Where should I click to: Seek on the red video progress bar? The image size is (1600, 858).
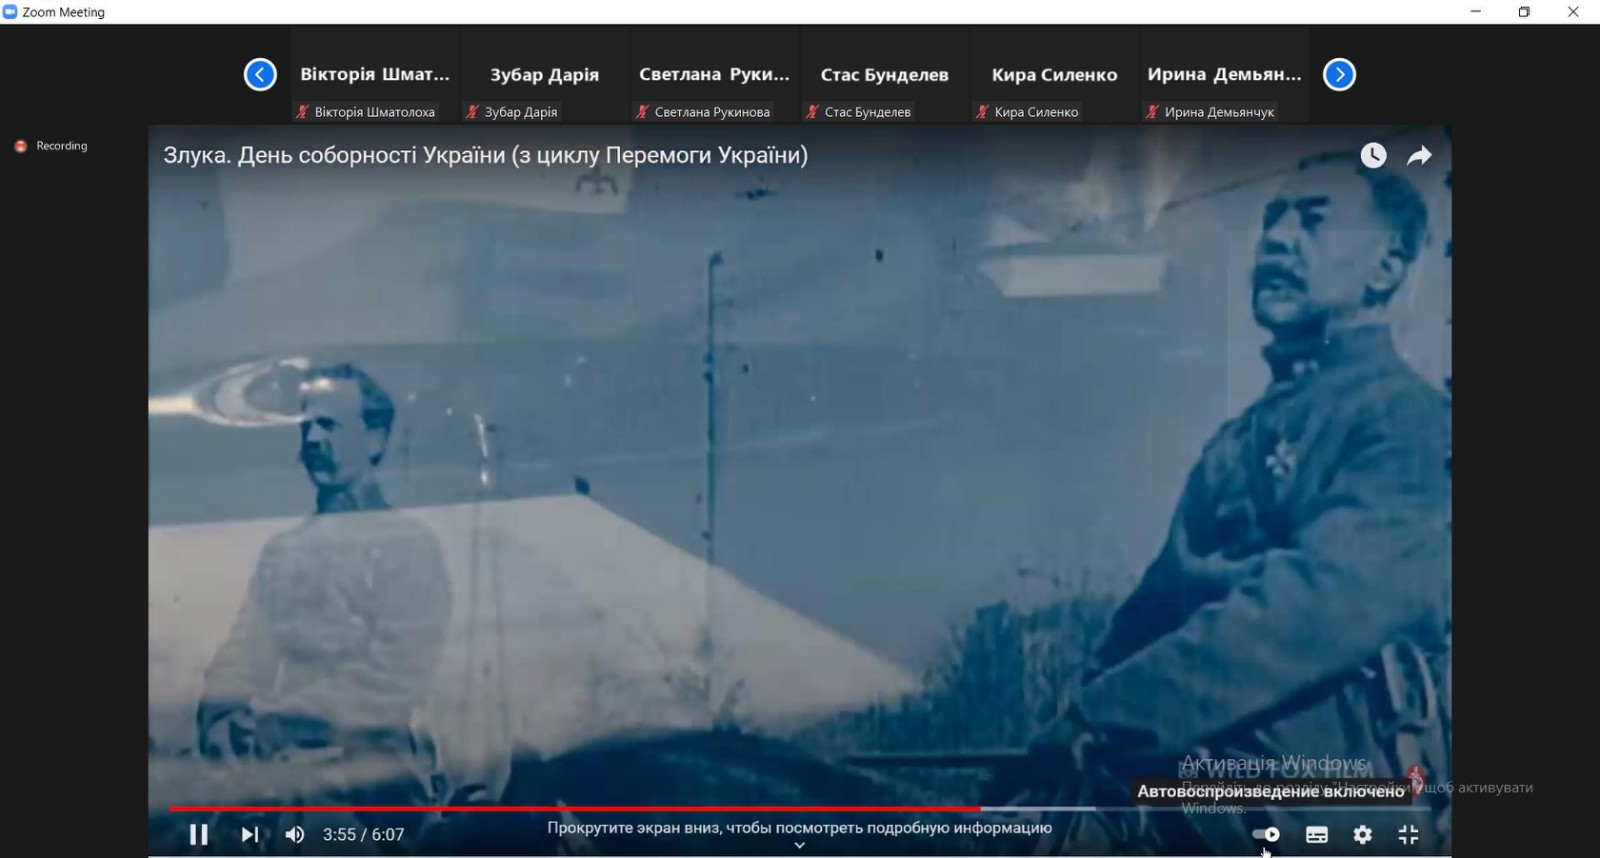click(575, 808)
